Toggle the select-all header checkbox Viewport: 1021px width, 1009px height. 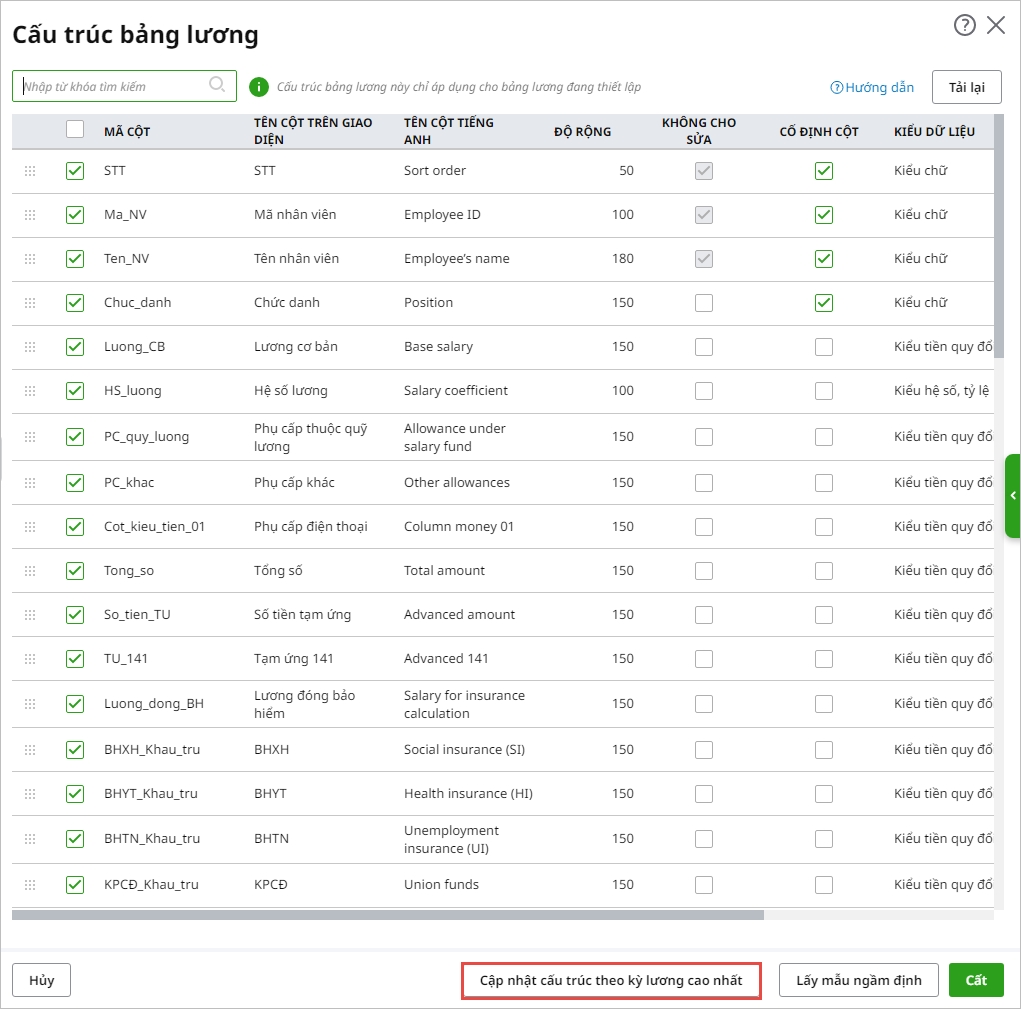click(75, 129)
